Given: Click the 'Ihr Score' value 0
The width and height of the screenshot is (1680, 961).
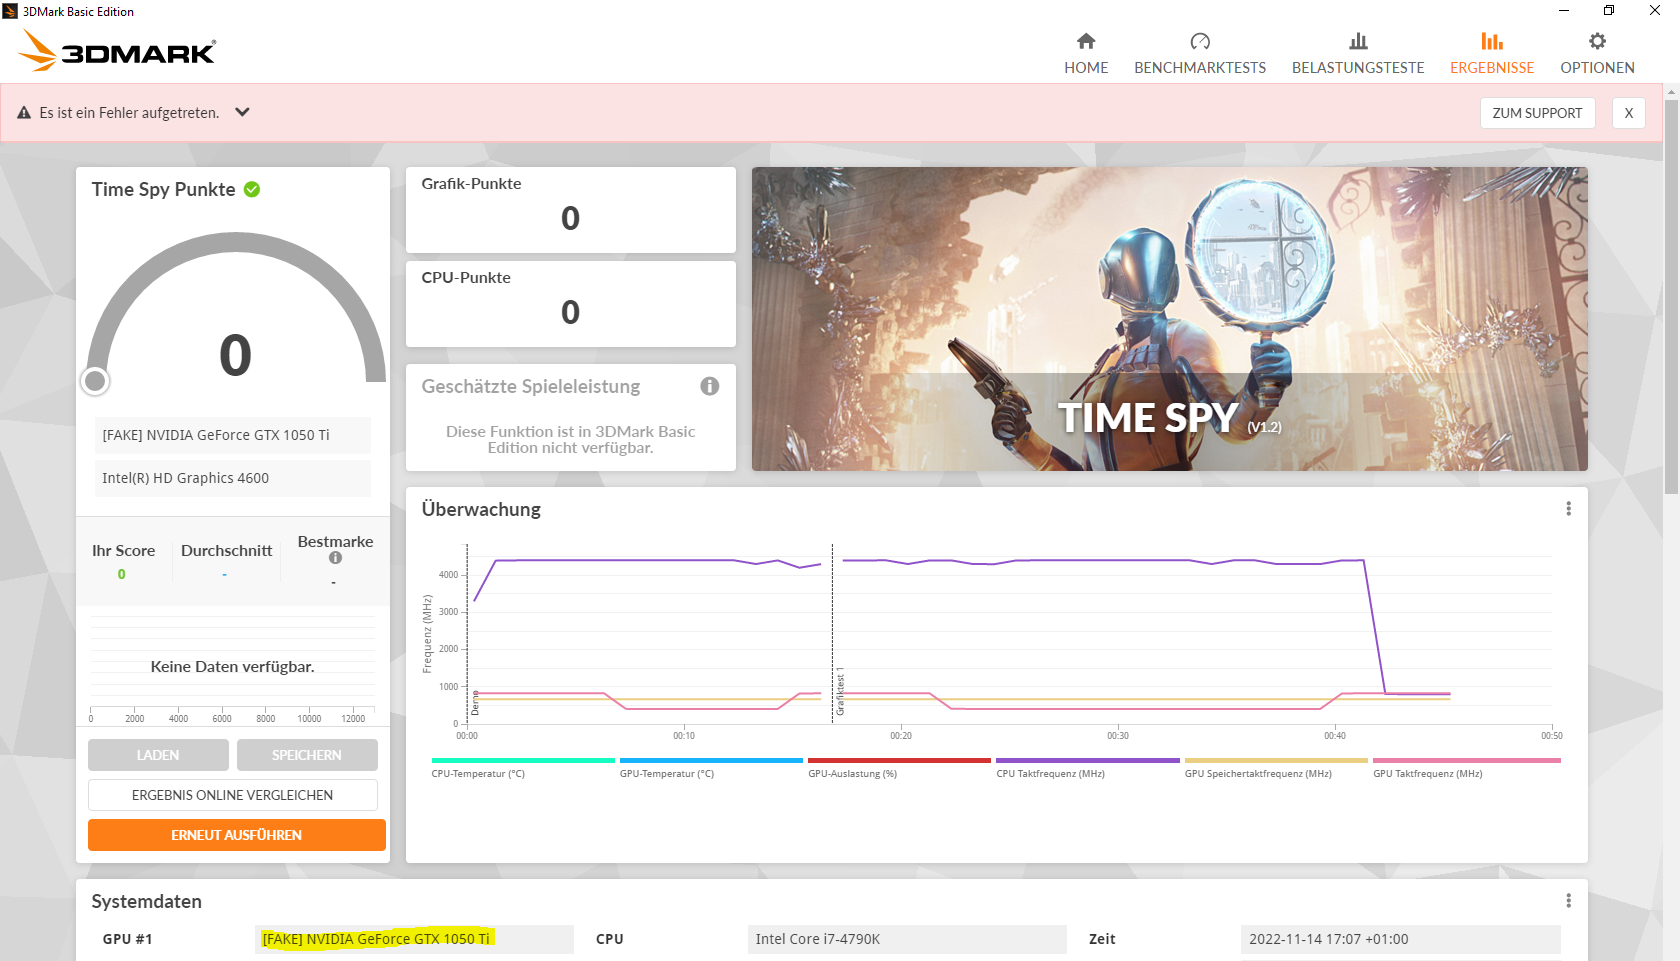Looking at the screenshot, I should (122, 574).
